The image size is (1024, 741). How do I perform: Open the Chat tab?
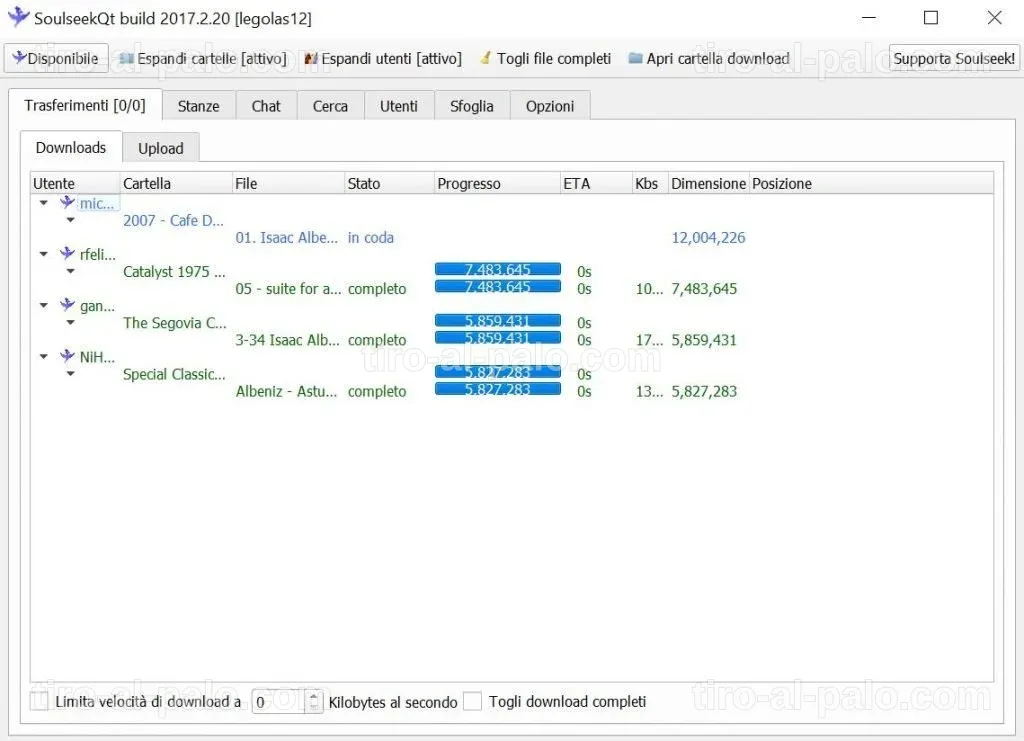tap(266, 106)
